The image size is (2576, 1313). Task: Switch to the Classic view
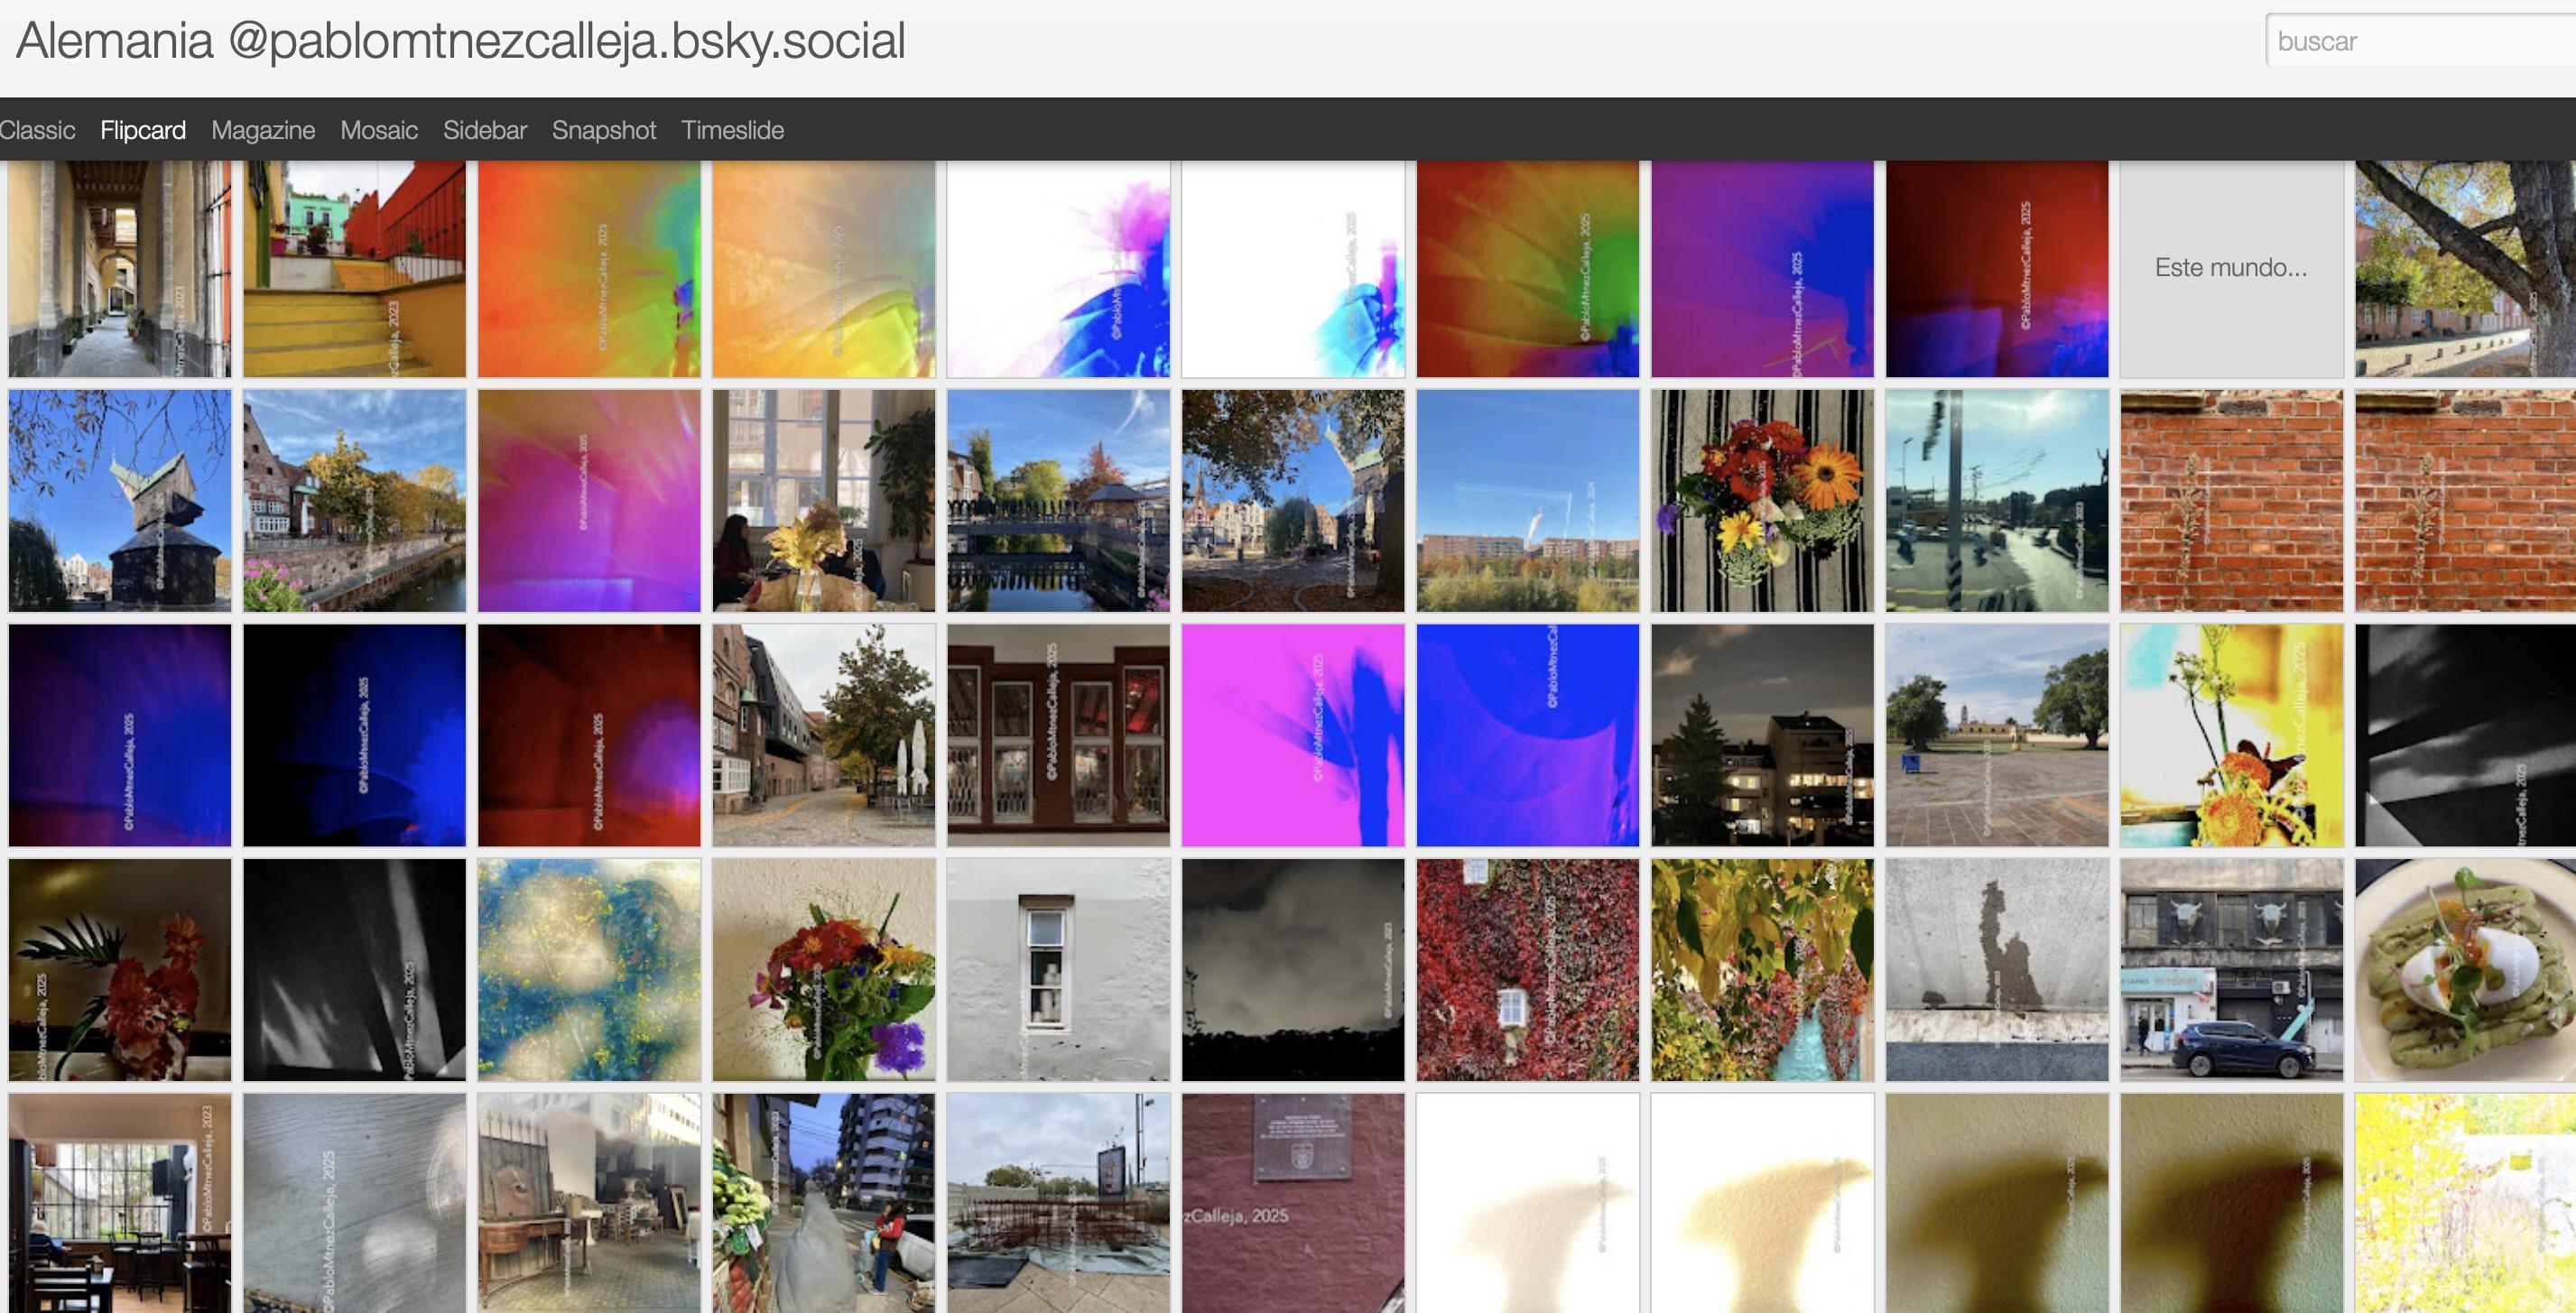click(x=37, y=130)
